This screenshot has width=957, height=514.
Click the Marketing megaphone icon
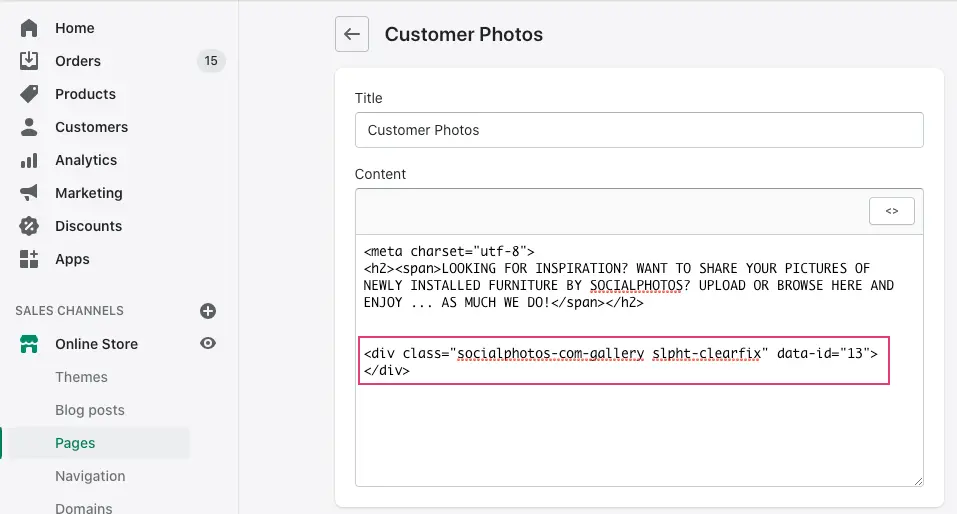coord(29,193)
